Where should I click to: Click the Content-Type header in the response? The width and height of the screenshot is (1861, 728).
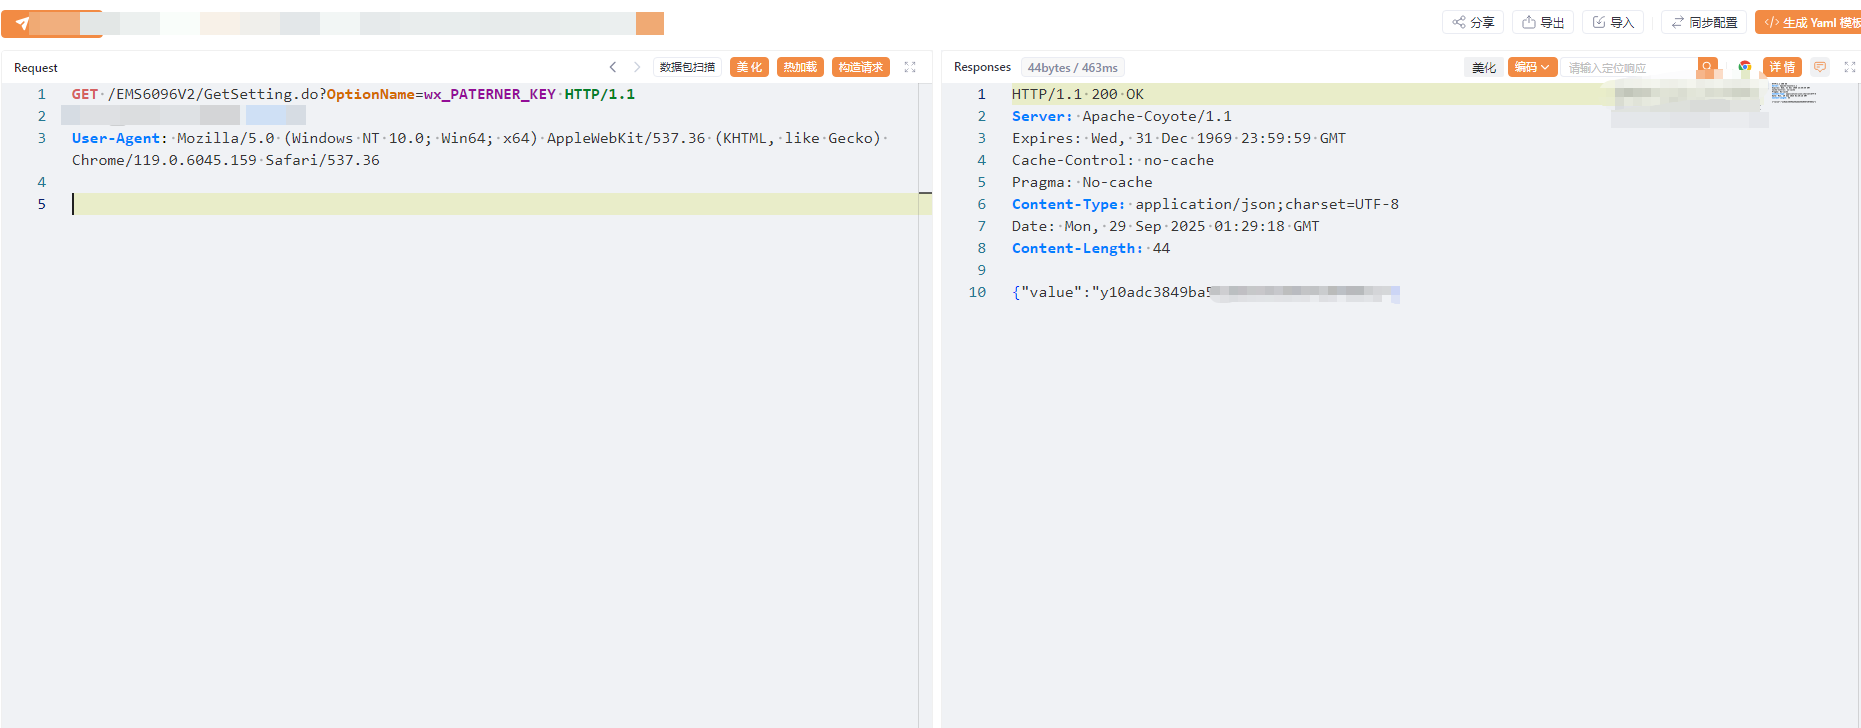tap(1205, 204)
